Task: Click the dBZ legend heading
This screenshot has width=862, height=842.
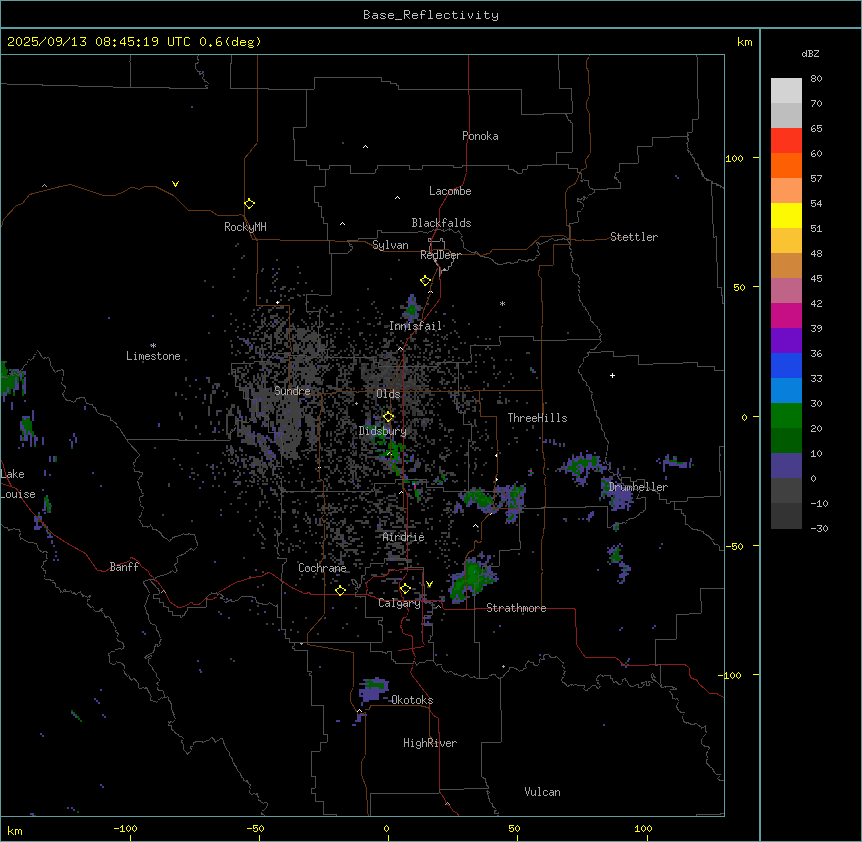Action: (x=810, y=53)
